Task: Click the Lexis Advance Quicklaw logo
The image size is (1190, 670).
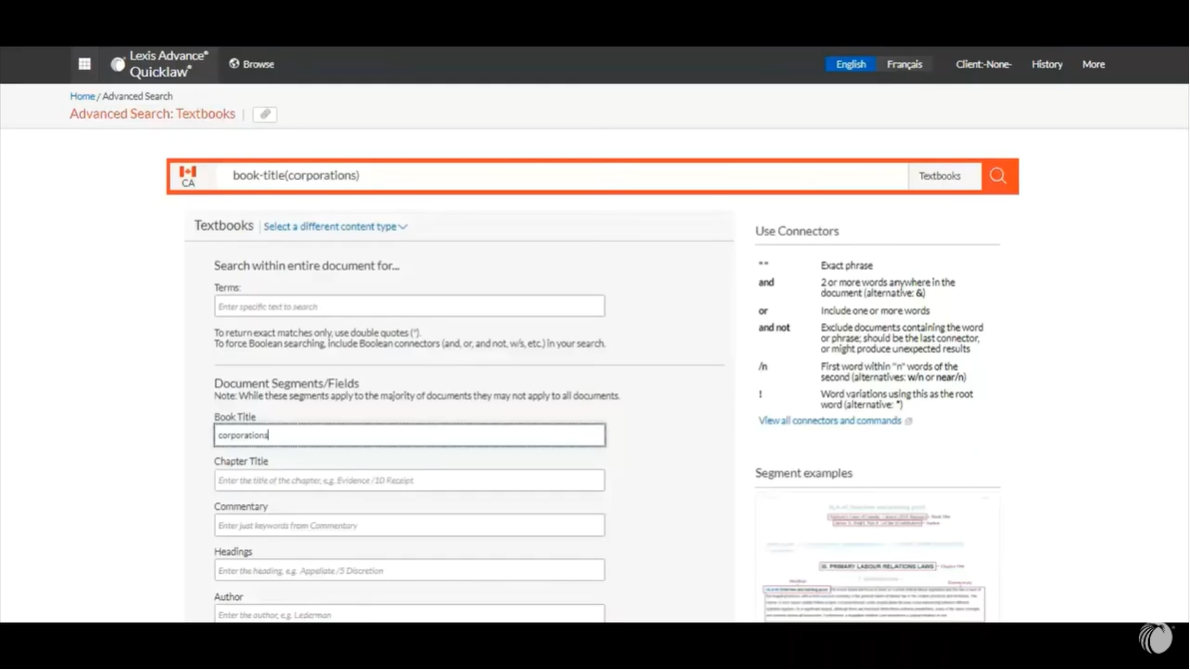Action: (160, 64)
